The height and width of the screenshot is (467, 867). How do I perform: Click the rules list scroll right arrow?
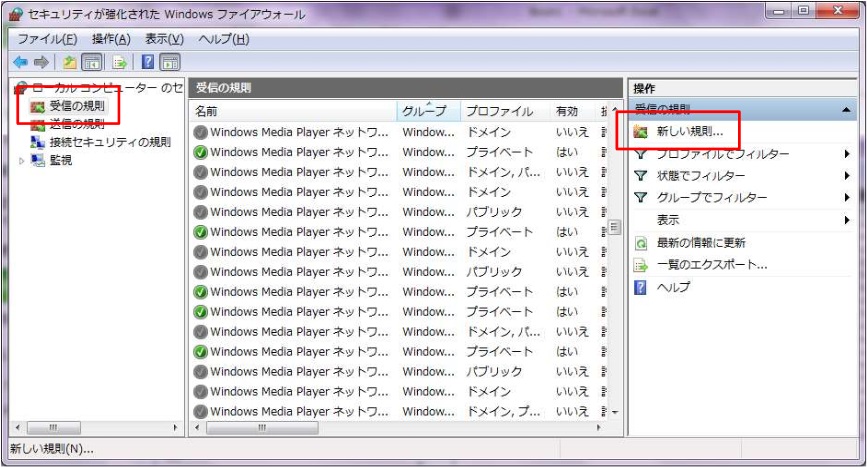coord(598,428)
